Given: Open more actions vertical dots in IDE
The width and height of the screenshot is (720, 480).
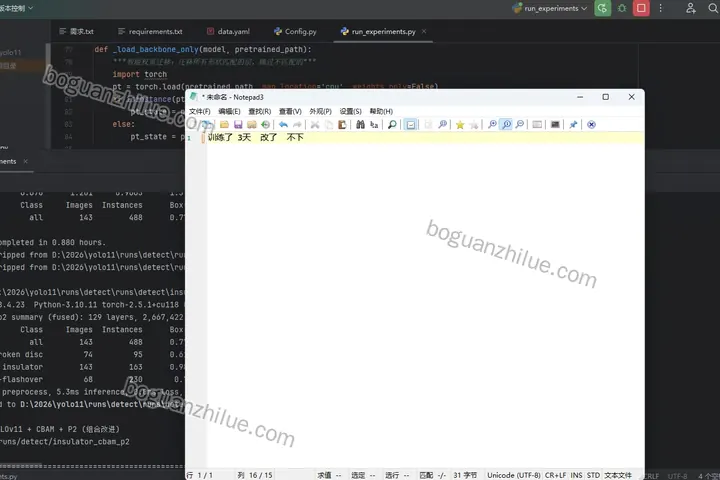Looking at the screenshot, I should [x=660, y=8].
